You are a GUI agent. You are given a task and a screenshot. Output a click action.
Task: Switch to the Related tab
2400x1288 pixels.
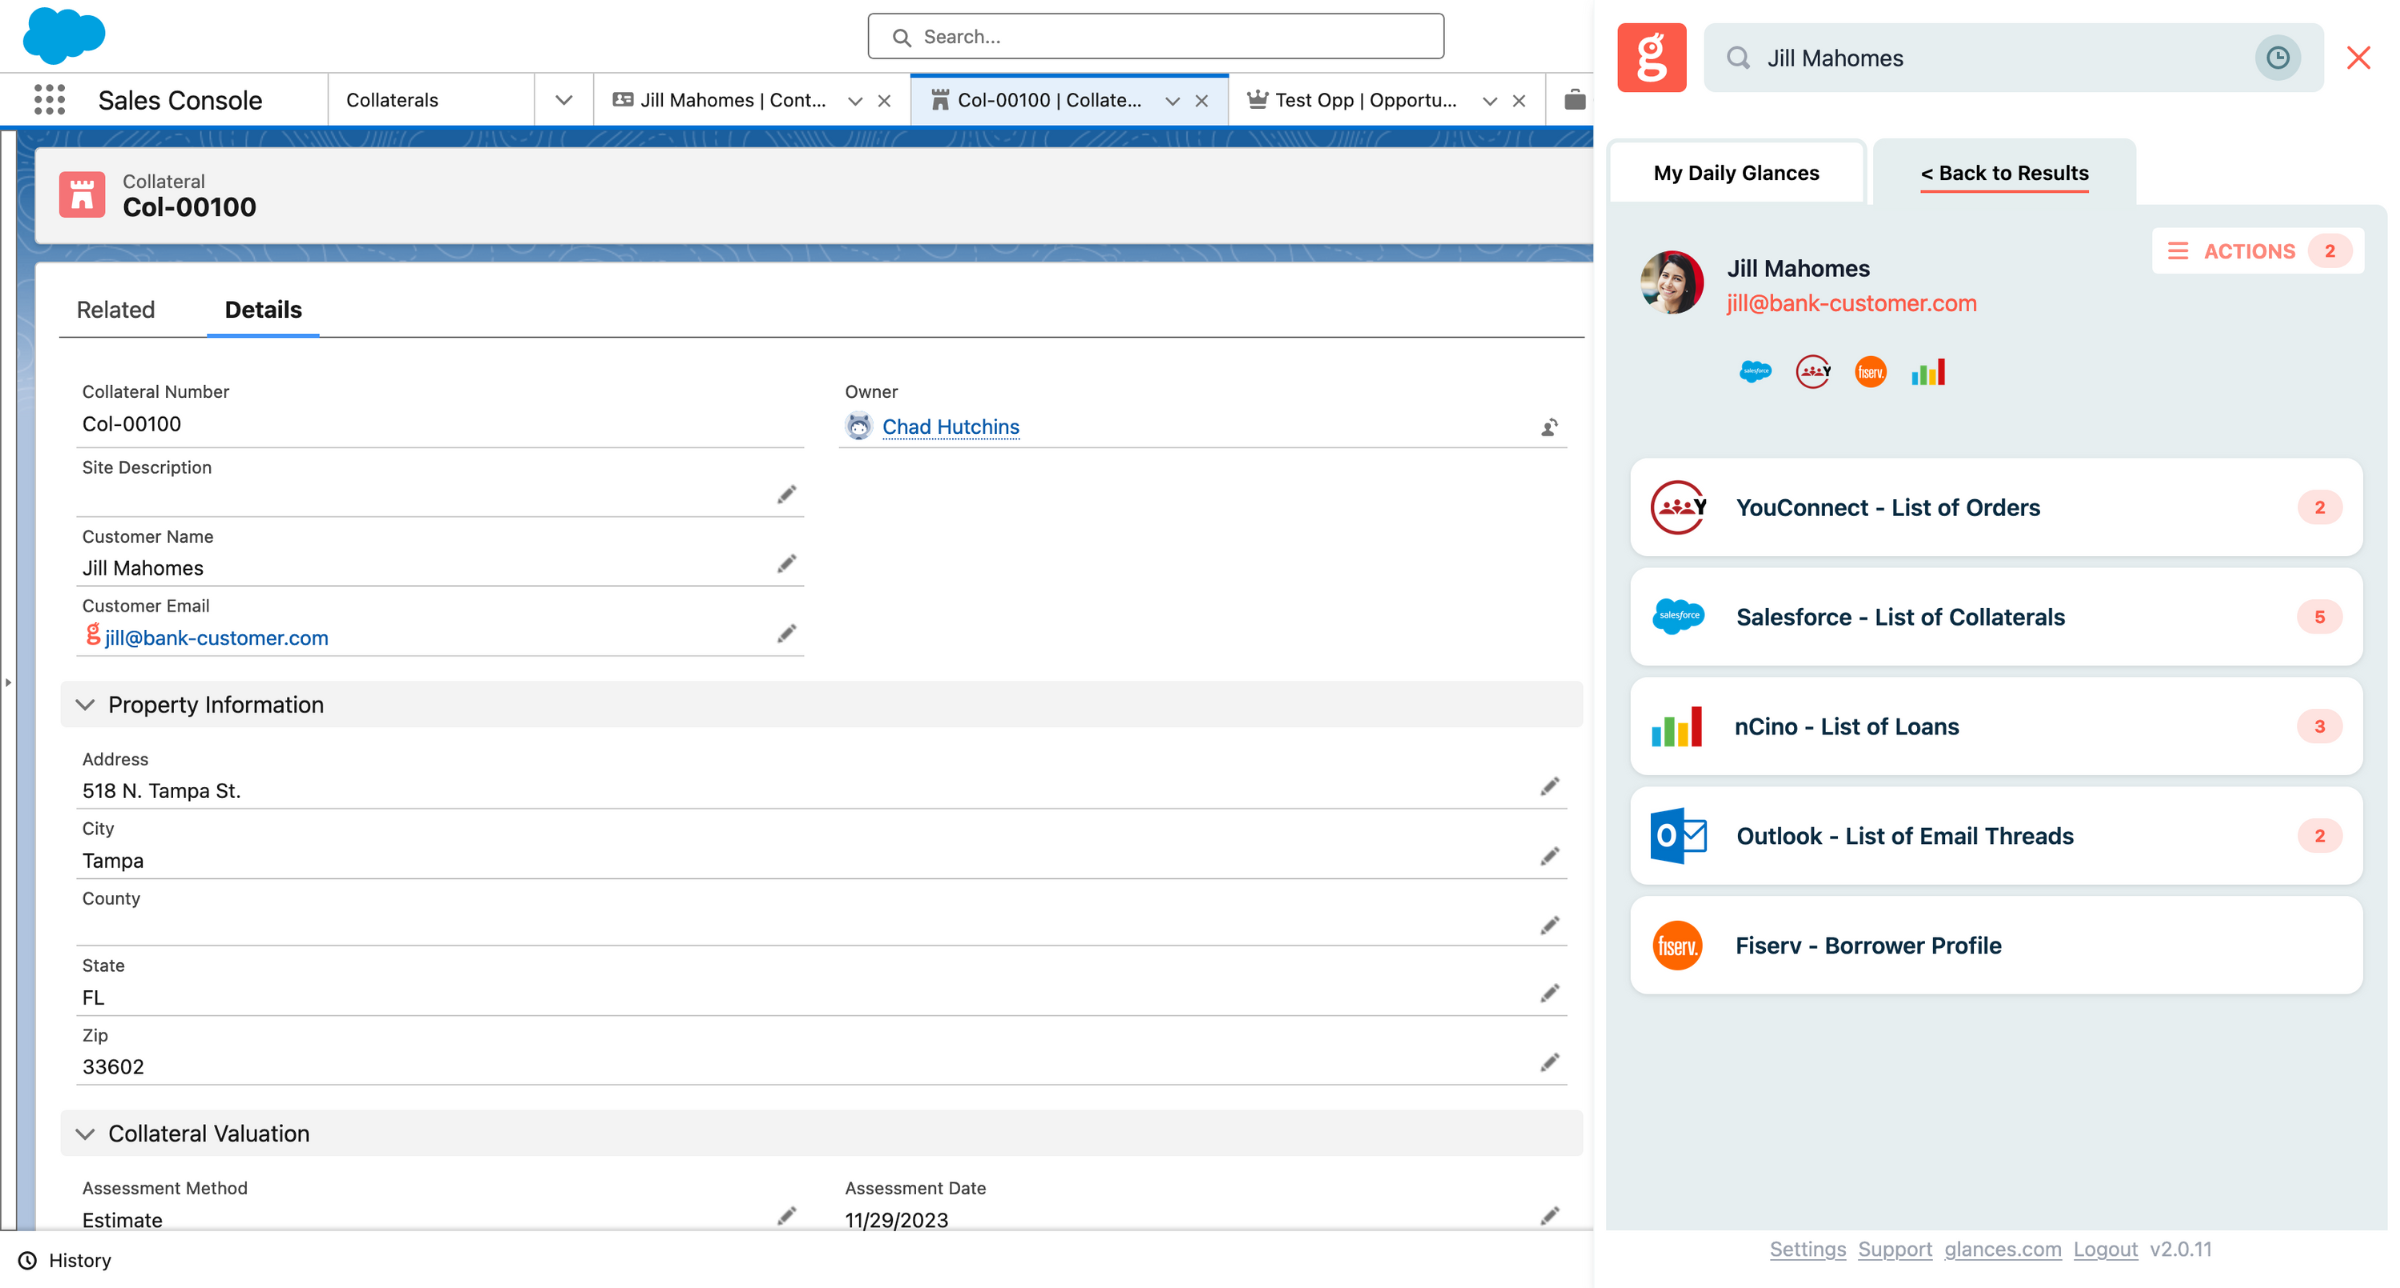(116, 310)
